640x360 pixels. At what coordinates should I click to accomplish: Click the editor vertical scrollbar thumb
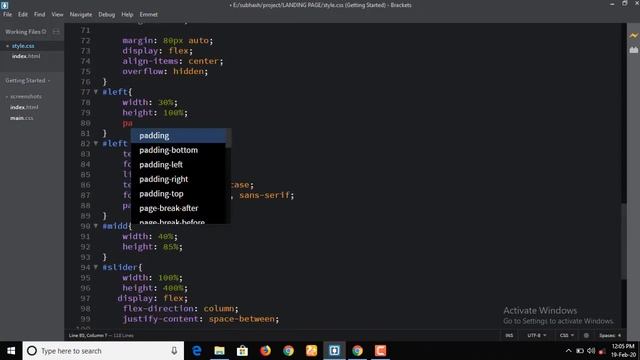point(623,241)
